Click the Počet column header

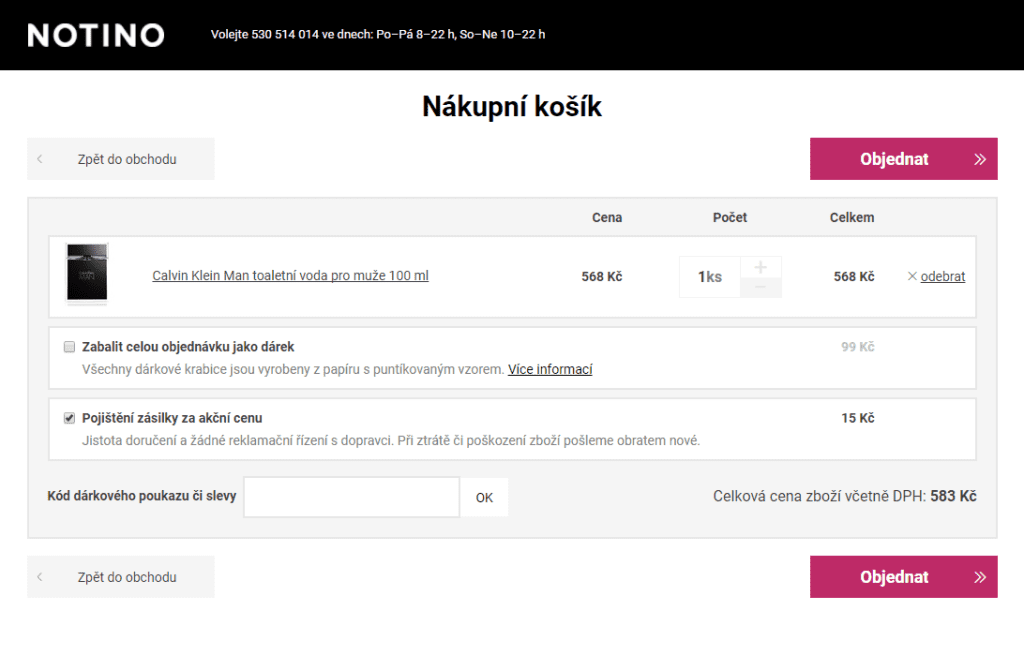click(729, 217)
